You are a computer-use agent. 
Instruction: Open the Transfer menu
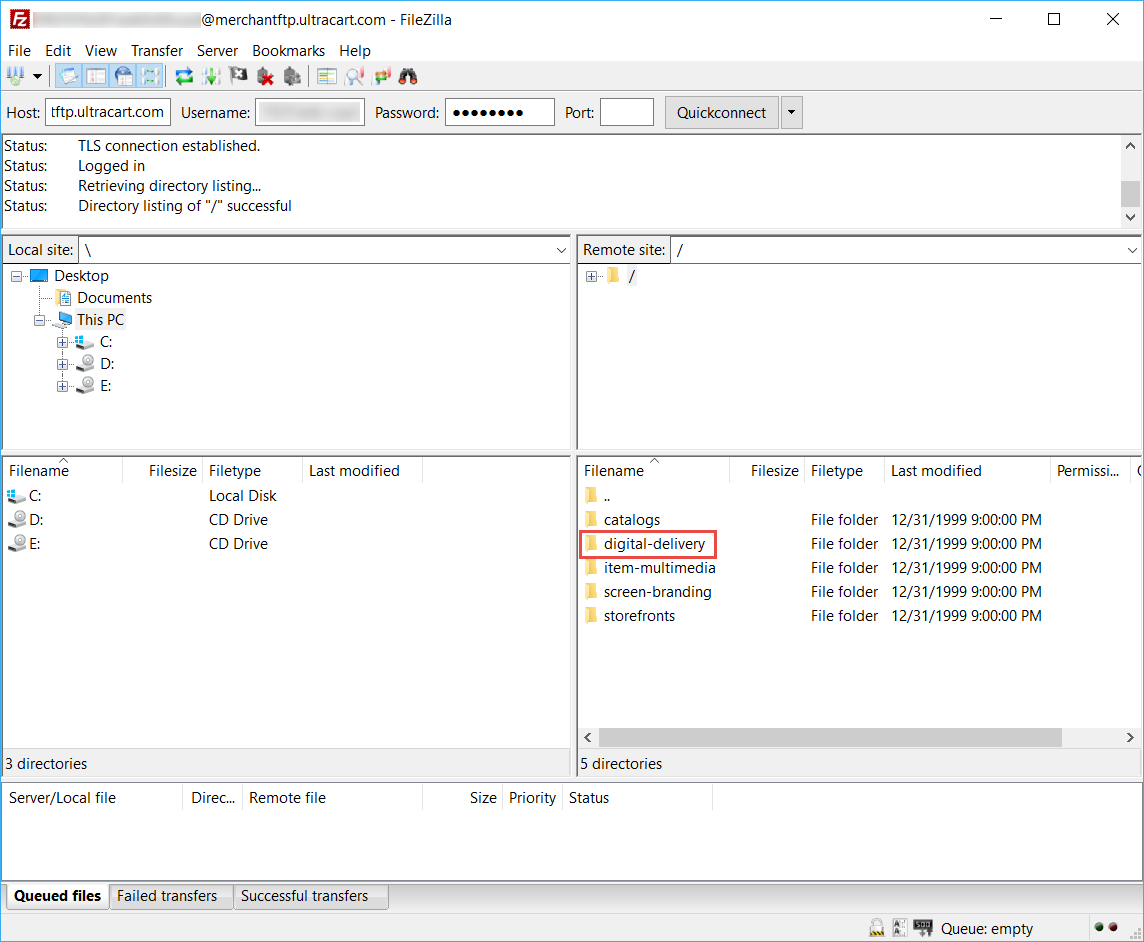[157, 50]
